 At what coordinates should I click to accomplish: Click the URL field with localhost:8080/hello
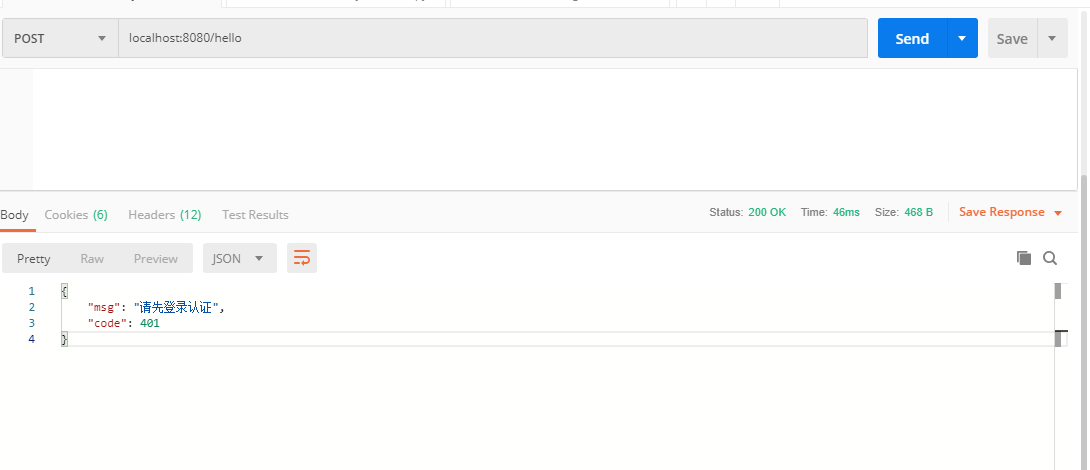493,38
